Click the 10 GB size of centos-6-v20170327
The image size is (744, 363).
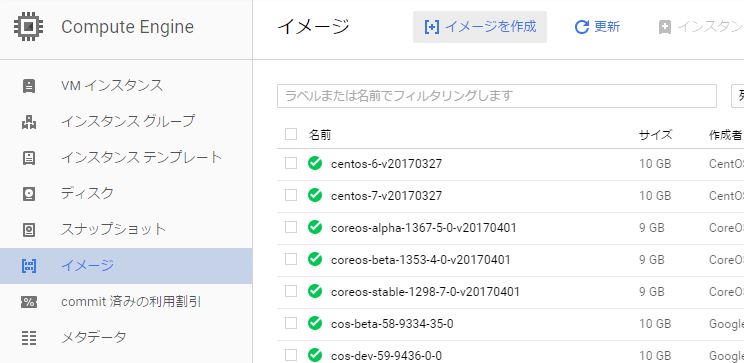pos(655,164)
